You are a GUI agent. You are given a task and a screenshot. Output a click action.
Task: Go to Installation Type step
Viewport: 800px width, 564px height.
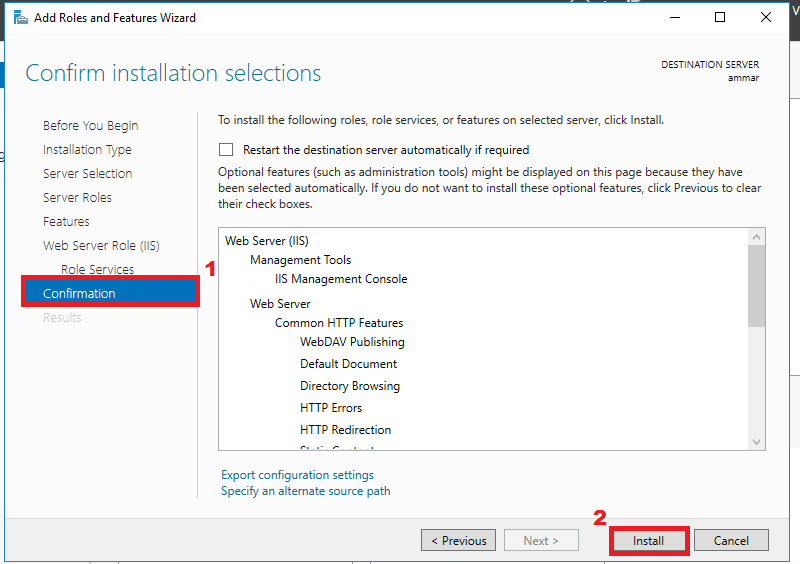pyautogui.click(x=87, y=150)
